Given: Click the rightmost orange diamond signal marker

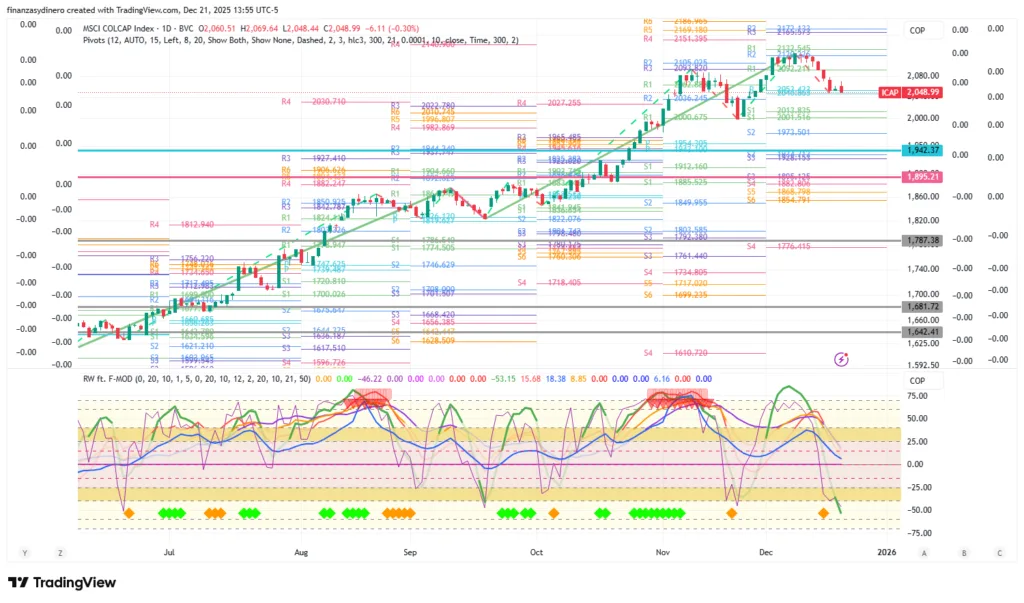Looking at the screenshot, I should (x=823, y=513).
